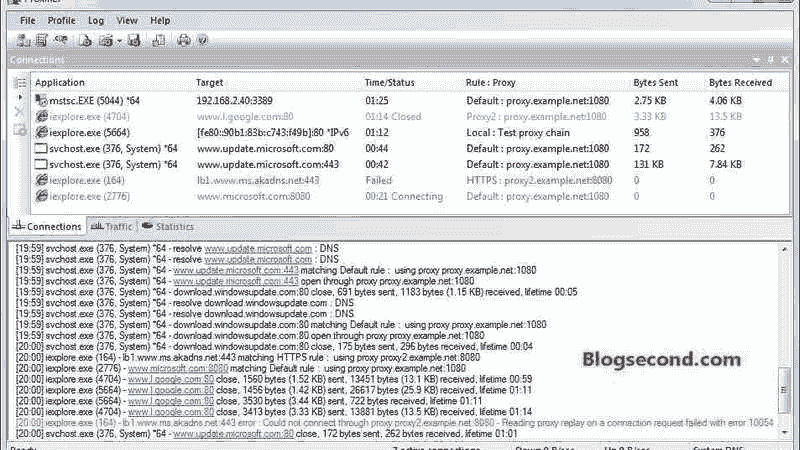
Task: Open the Profile menu
Action: coord(61,20)
